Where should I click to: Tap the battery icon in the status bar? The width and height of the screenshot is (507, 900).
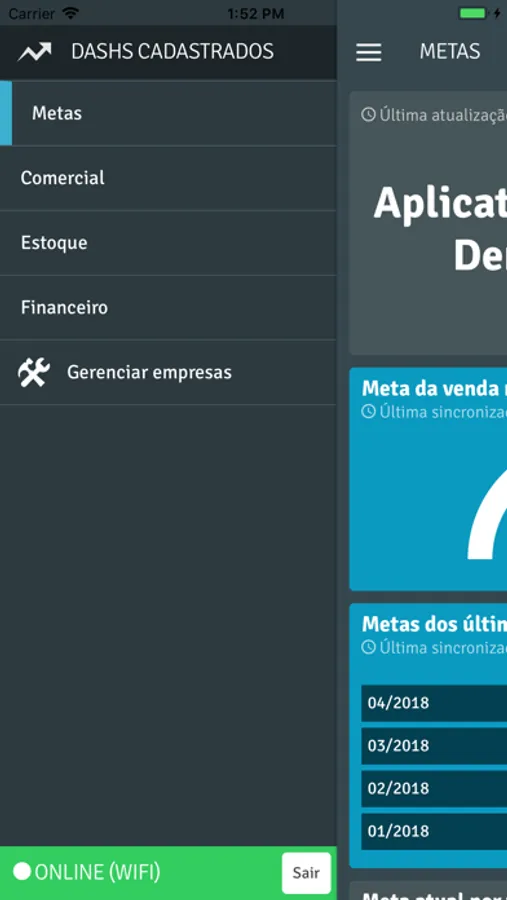(473, 13)
